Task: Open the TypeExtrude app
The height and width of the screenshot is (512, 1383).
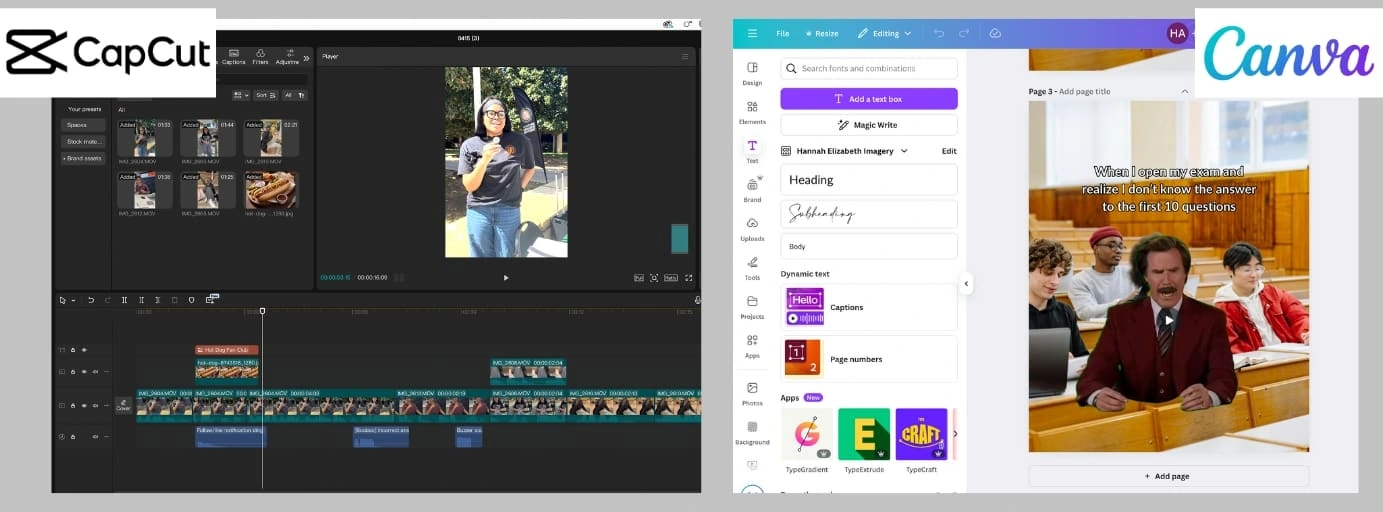Action: click(864, 440)
